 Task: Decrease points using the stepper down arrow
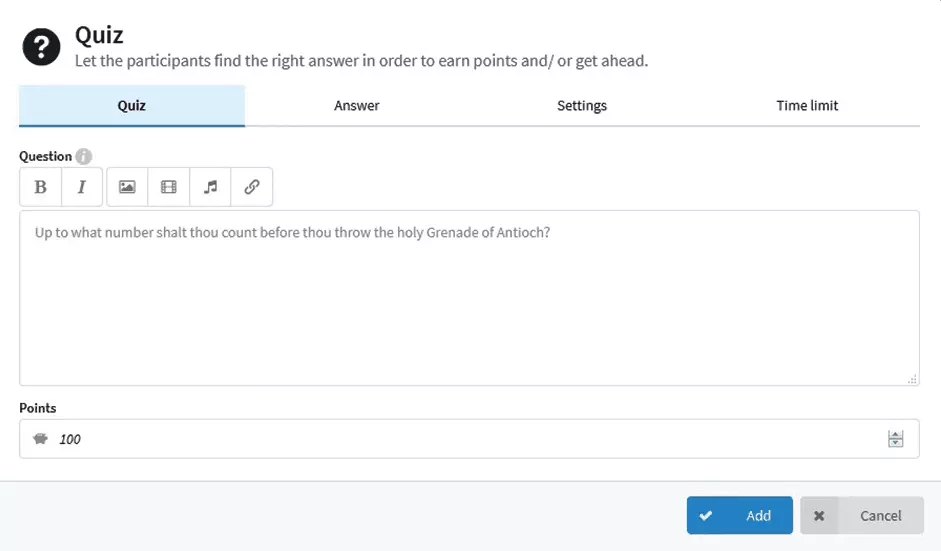[895, 443]
